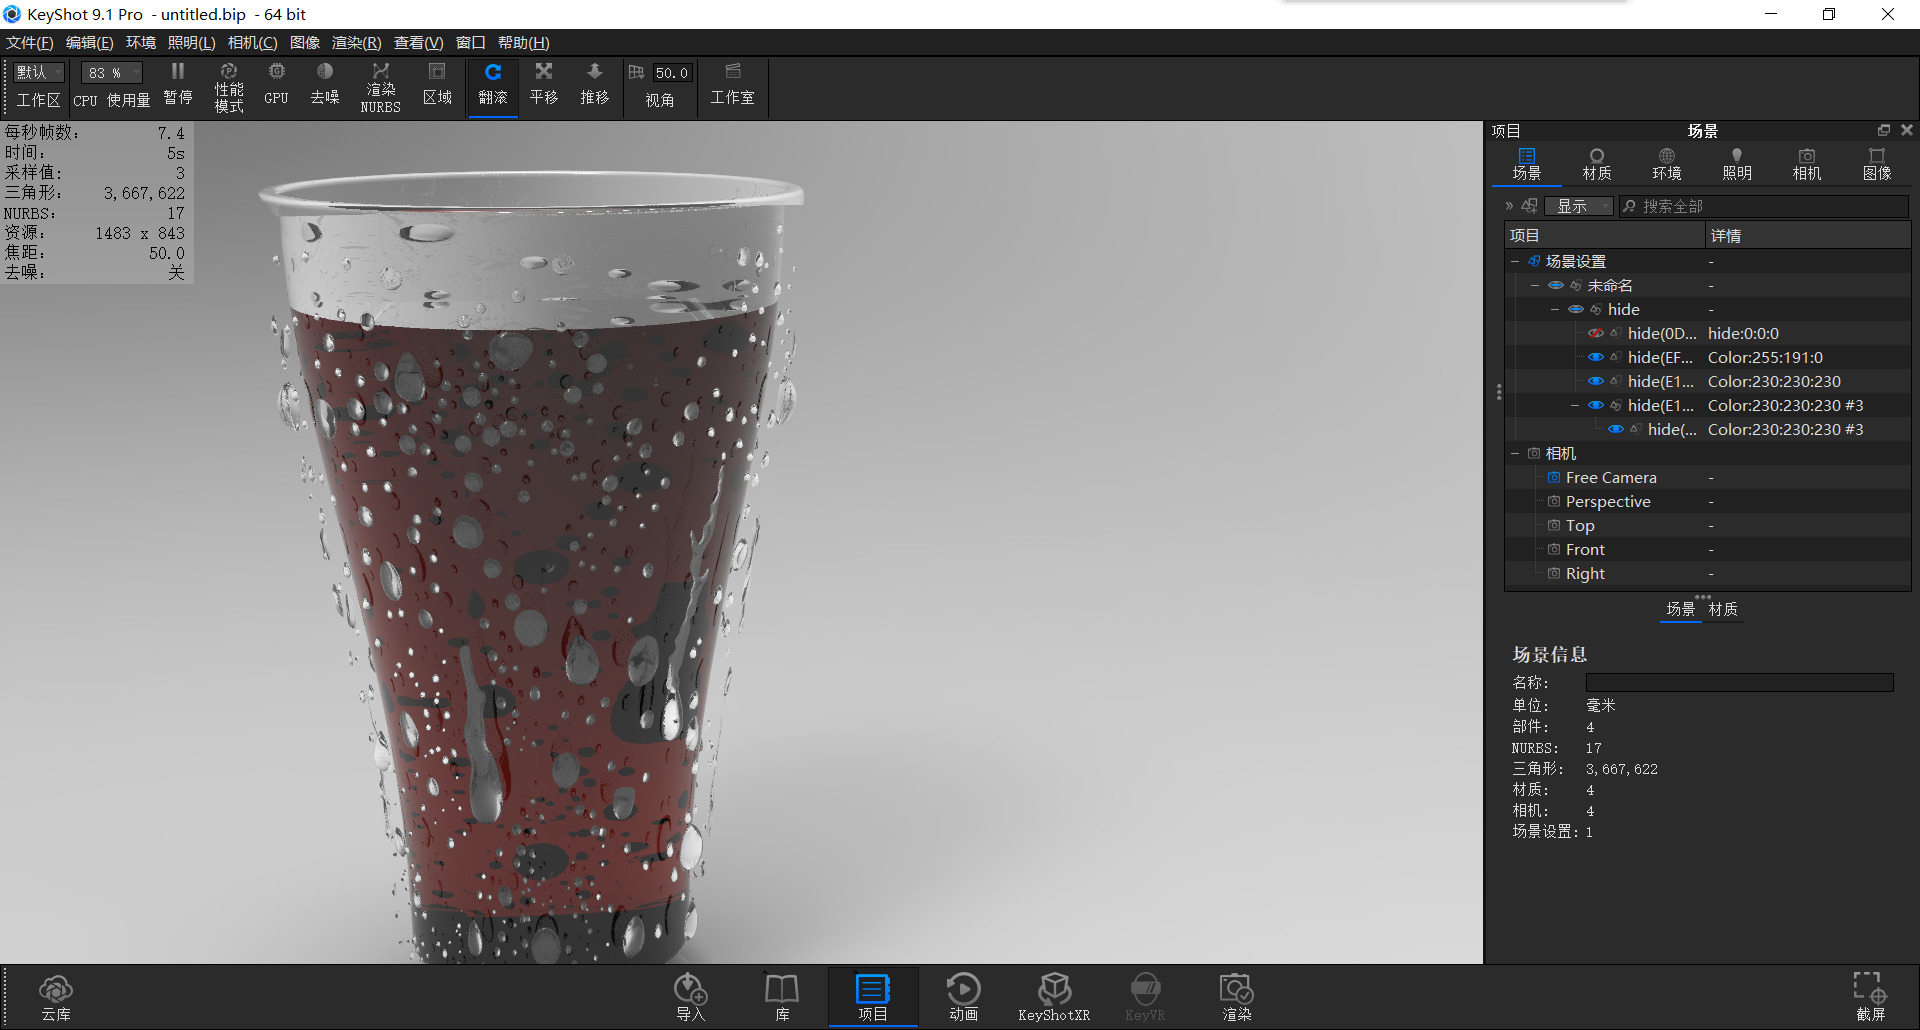Open the 照明(L) menu
This screenshot has height=1030, width=1920.
[190, 42]
